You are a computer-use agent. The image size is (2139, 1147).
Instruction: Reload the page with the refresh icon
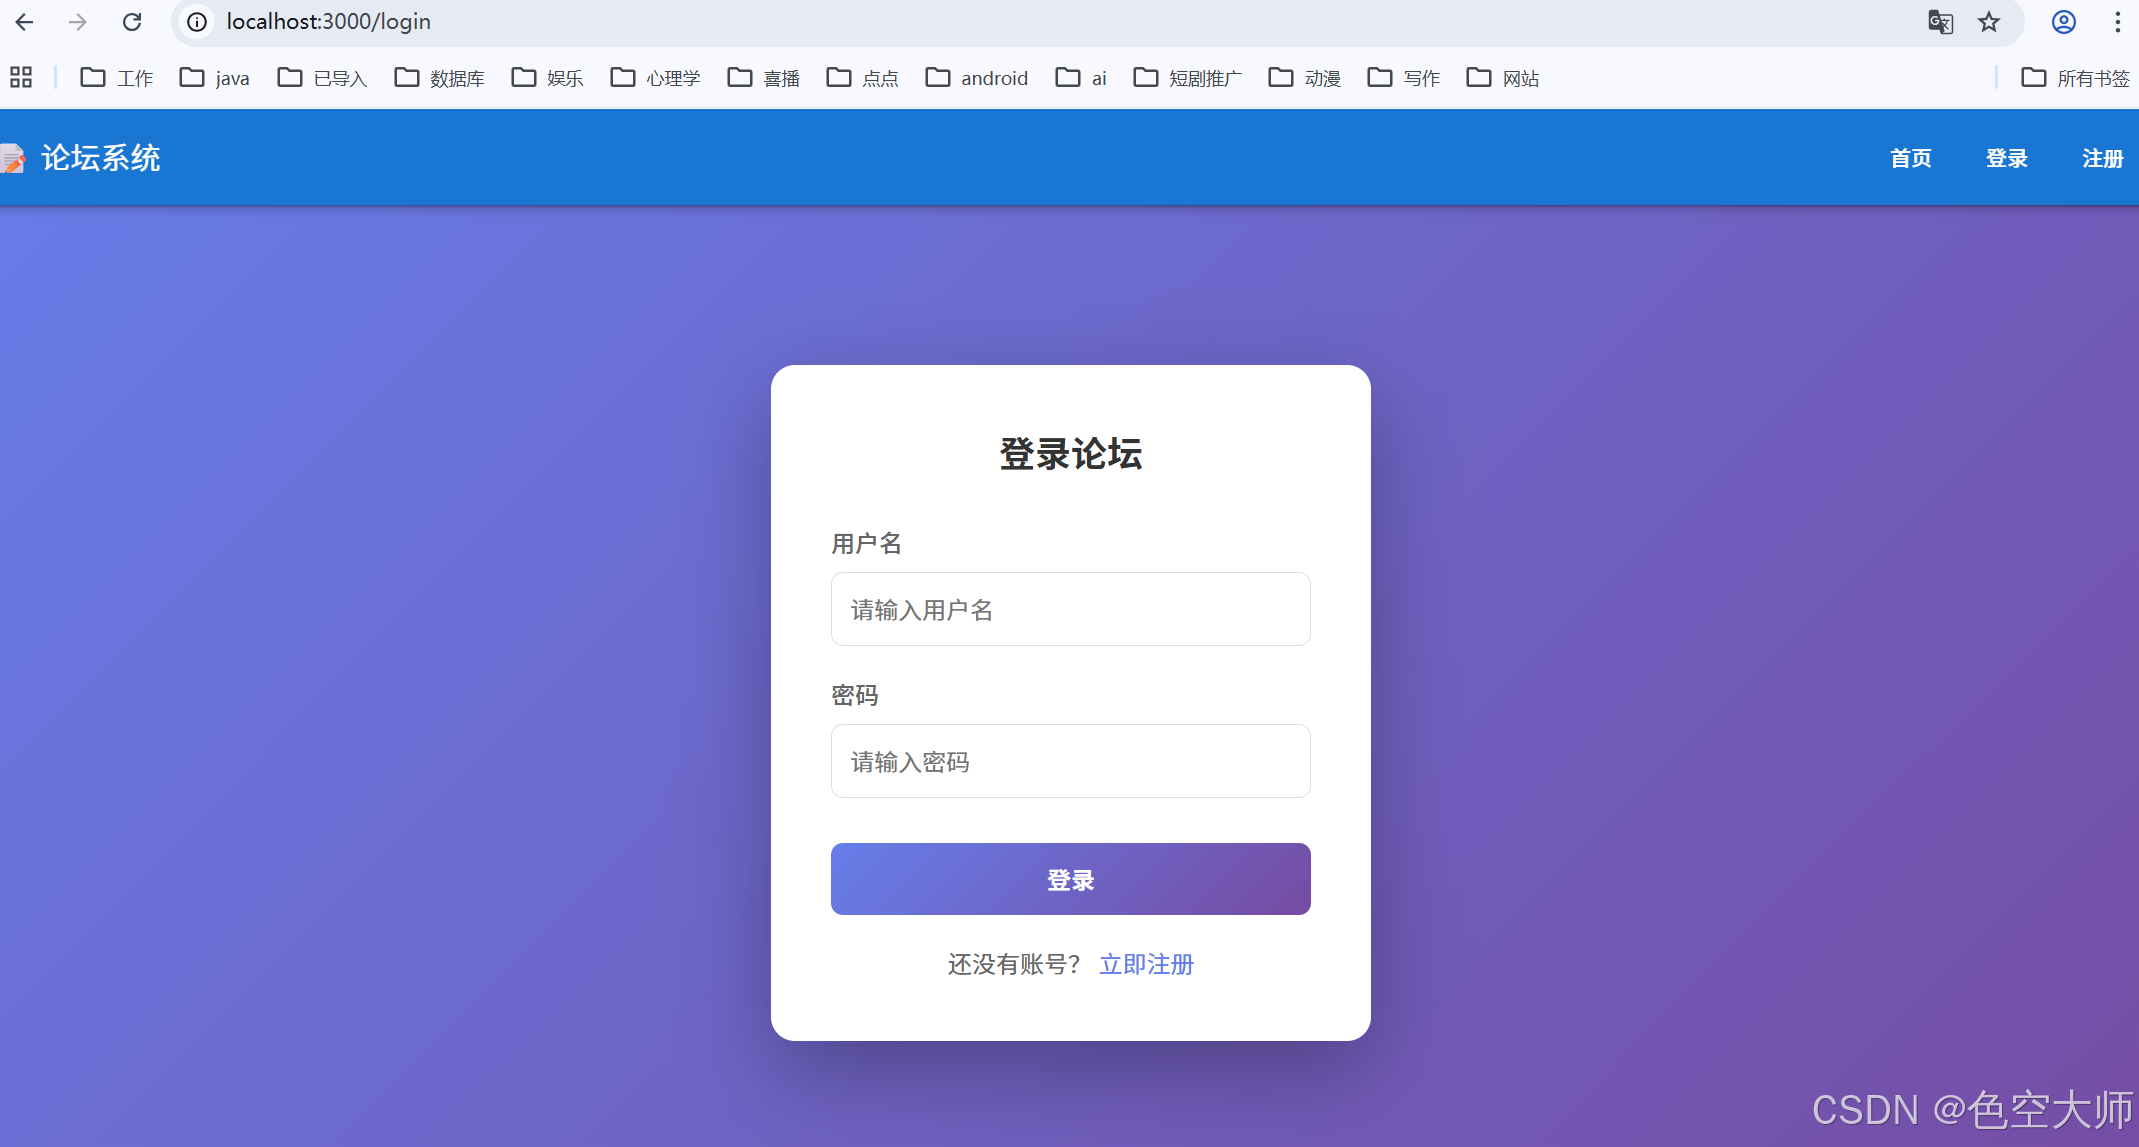coord(132,22)
